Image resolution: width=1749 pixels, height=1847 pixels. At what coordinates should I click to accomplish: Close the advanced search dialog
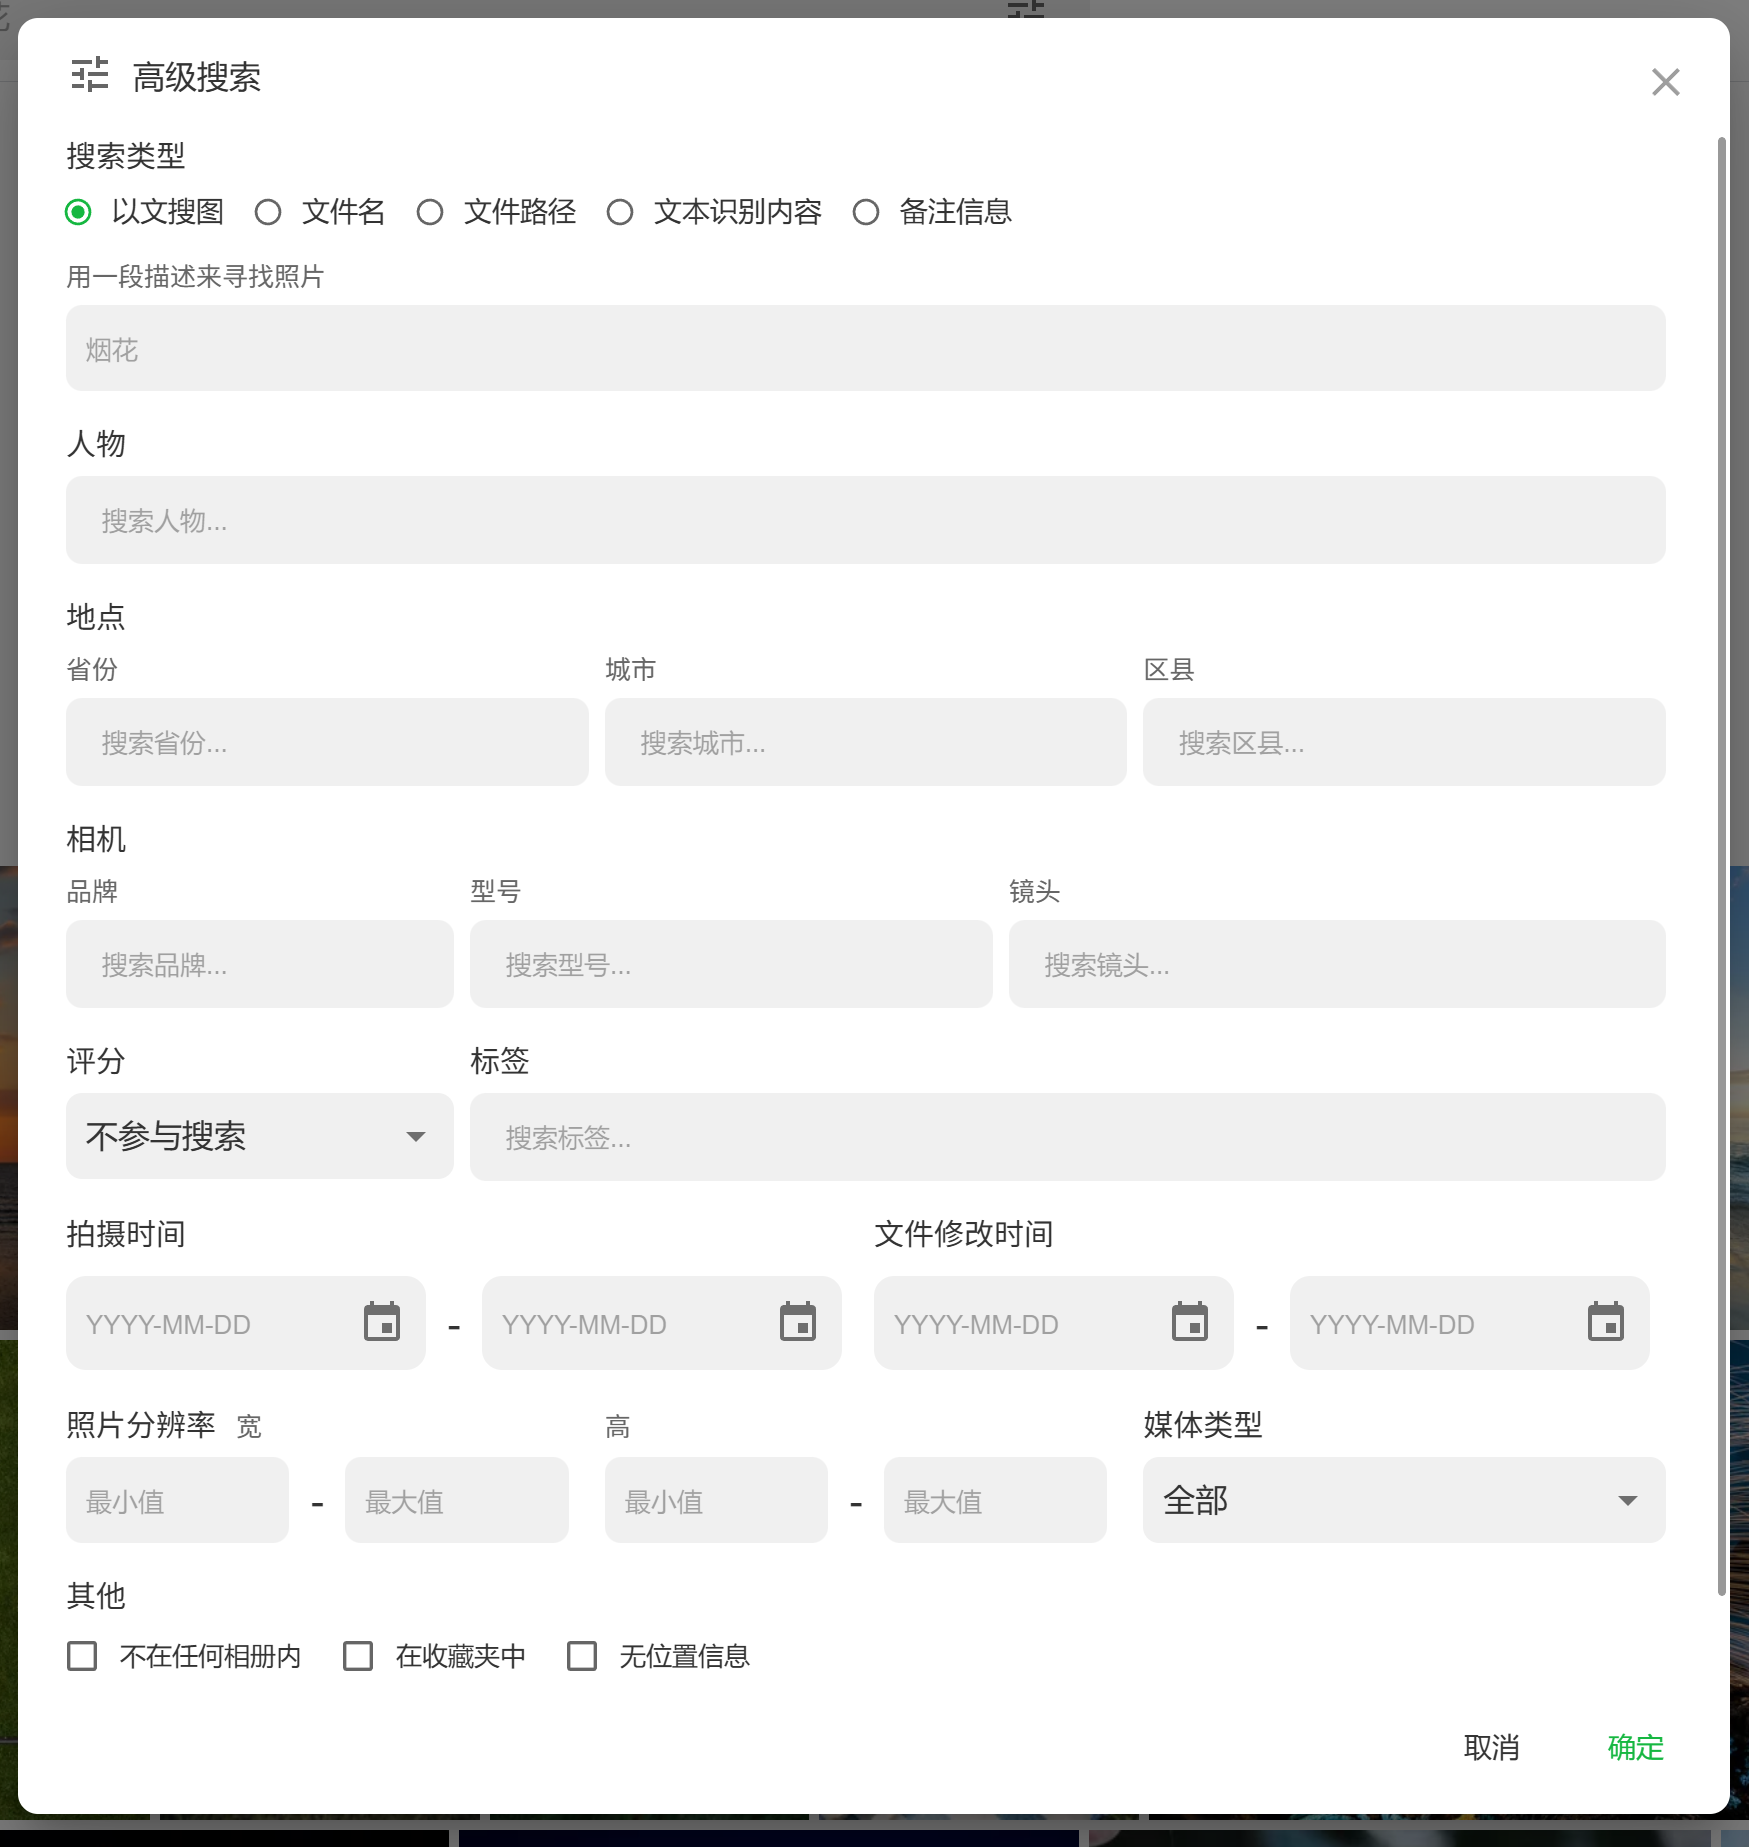pos(1665,82)
